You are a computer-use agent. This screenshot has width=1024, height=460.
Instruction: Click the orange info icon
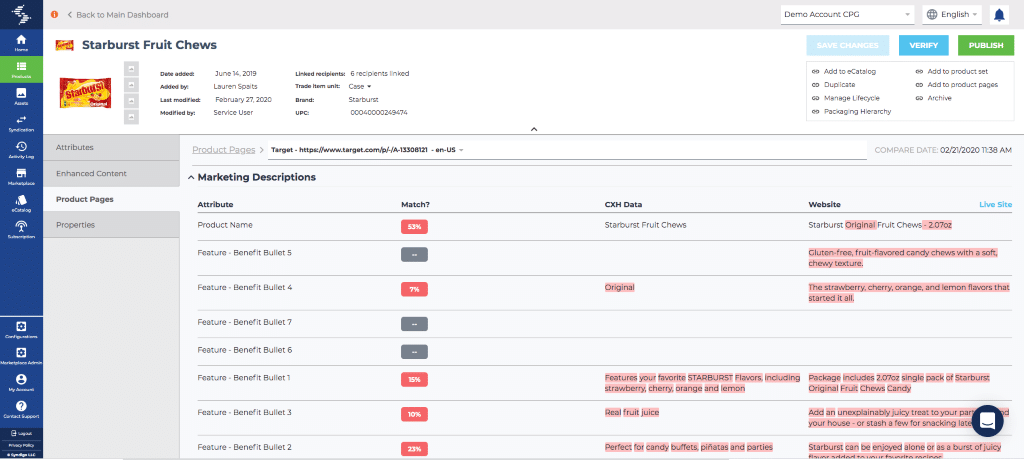(54, 14)
